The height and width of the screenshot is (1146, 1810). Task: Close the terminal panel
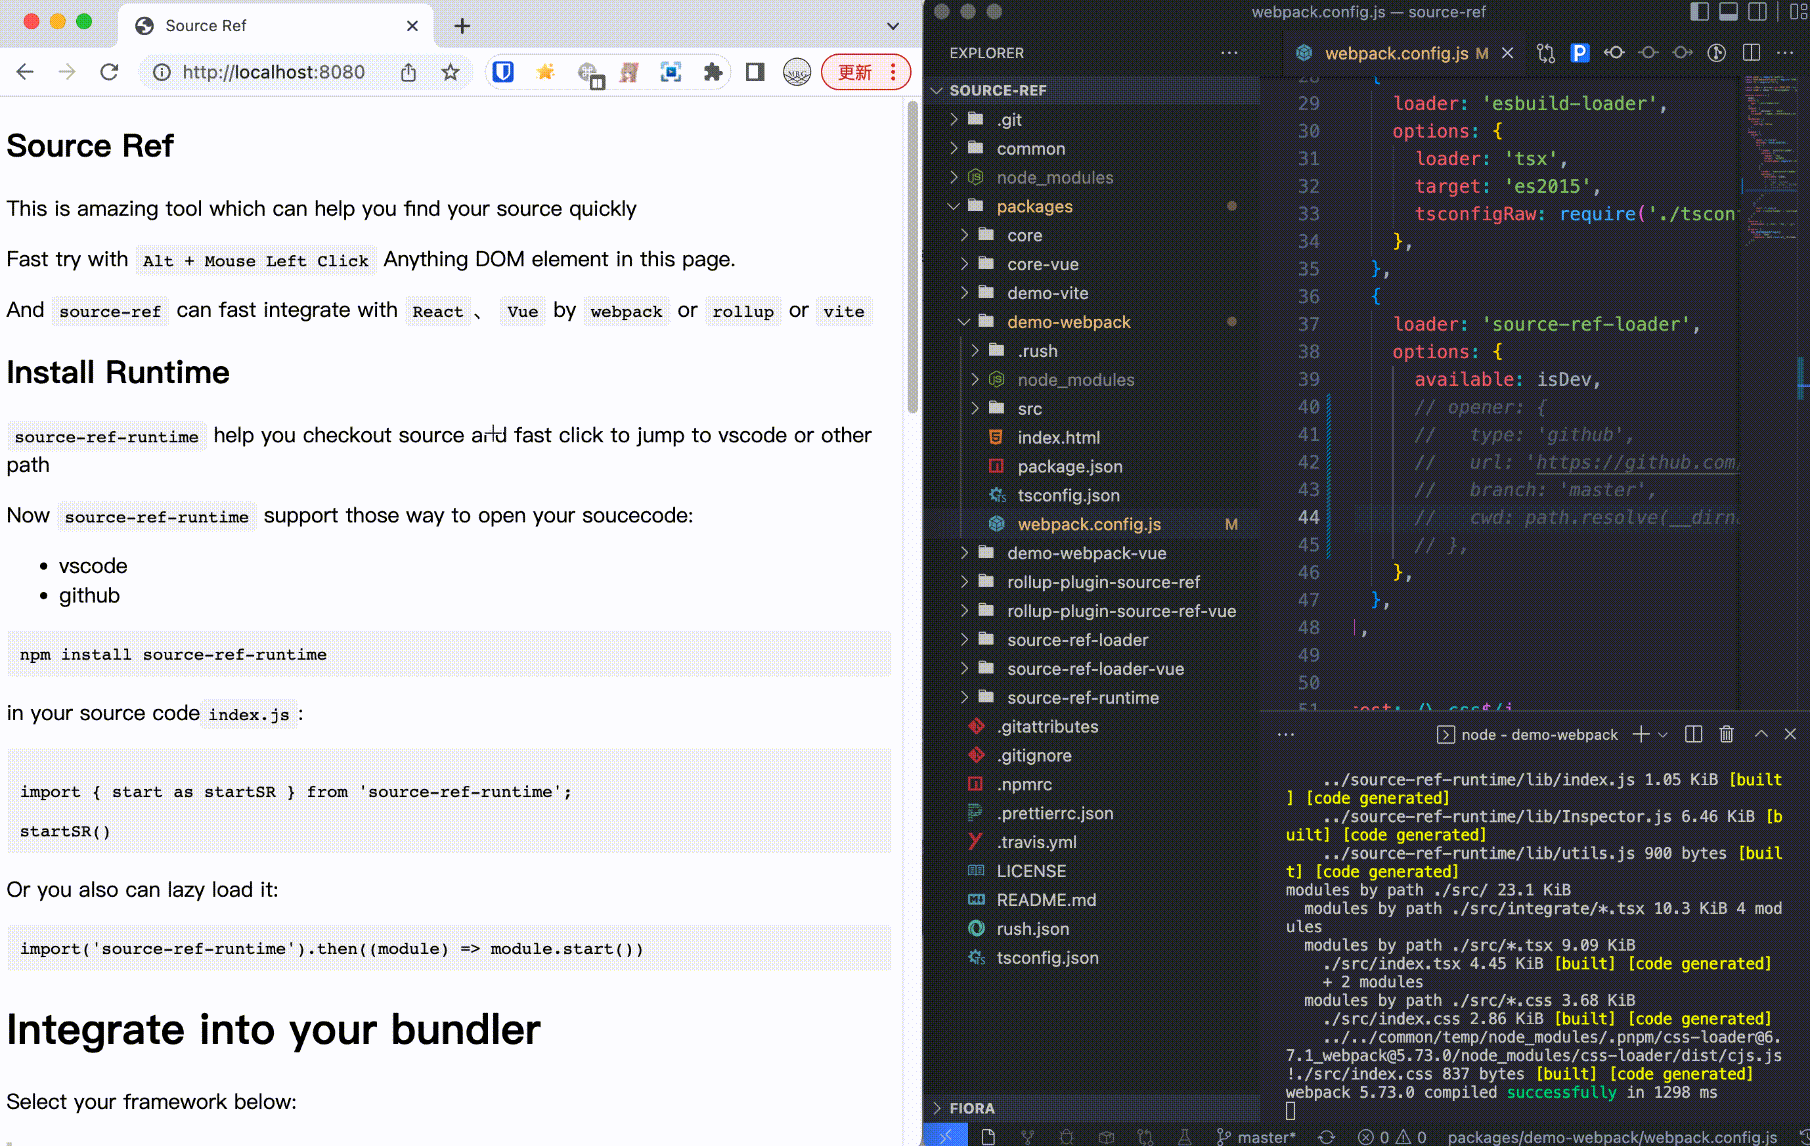click(1790, 735)
